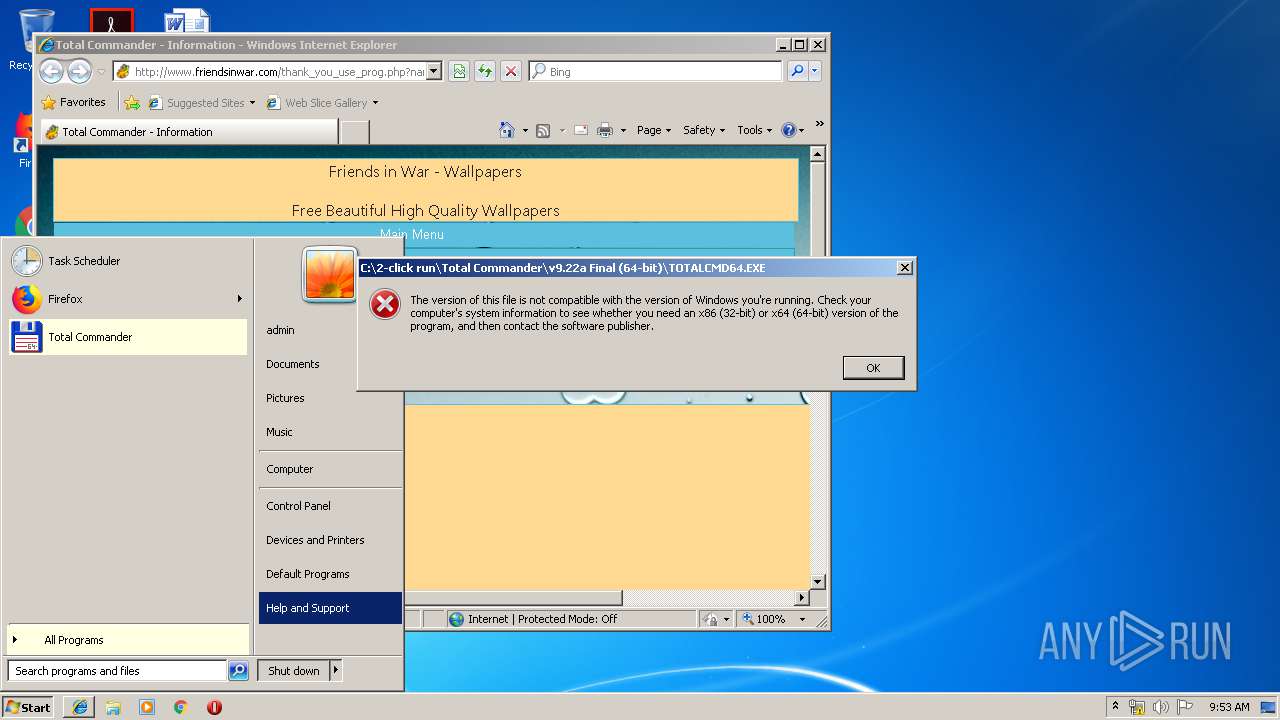Click the Start menu search magnifier icon
The width and height of the screenshot is (1280, 720).
(238, 671)
